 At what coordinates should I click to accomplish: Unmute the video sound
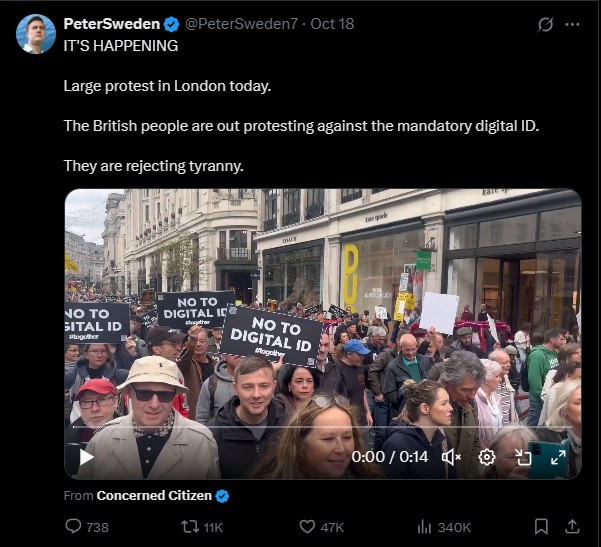[x=451, y=457]
